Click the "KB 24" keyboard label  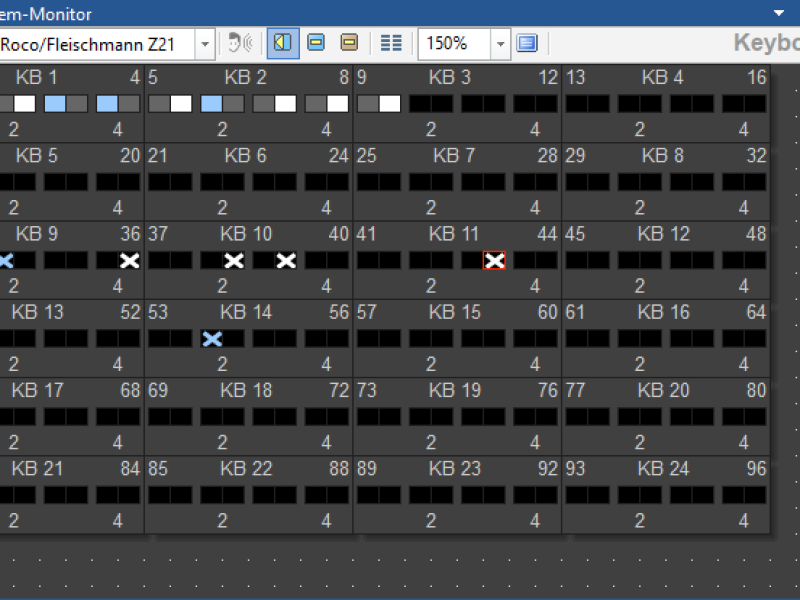(x=663, y=468)
